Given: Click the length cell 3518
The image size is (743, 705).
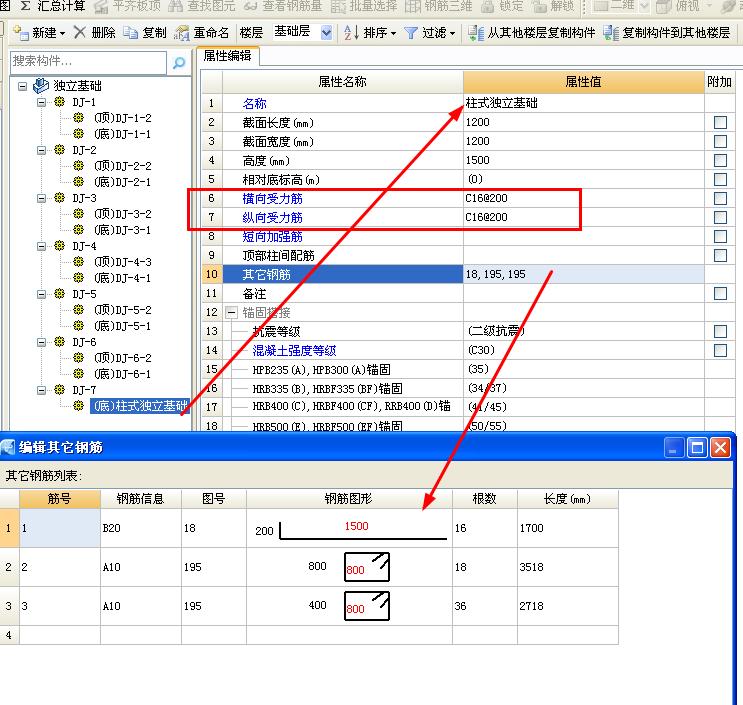Looking at the screenshot, I should pos(568,567).
